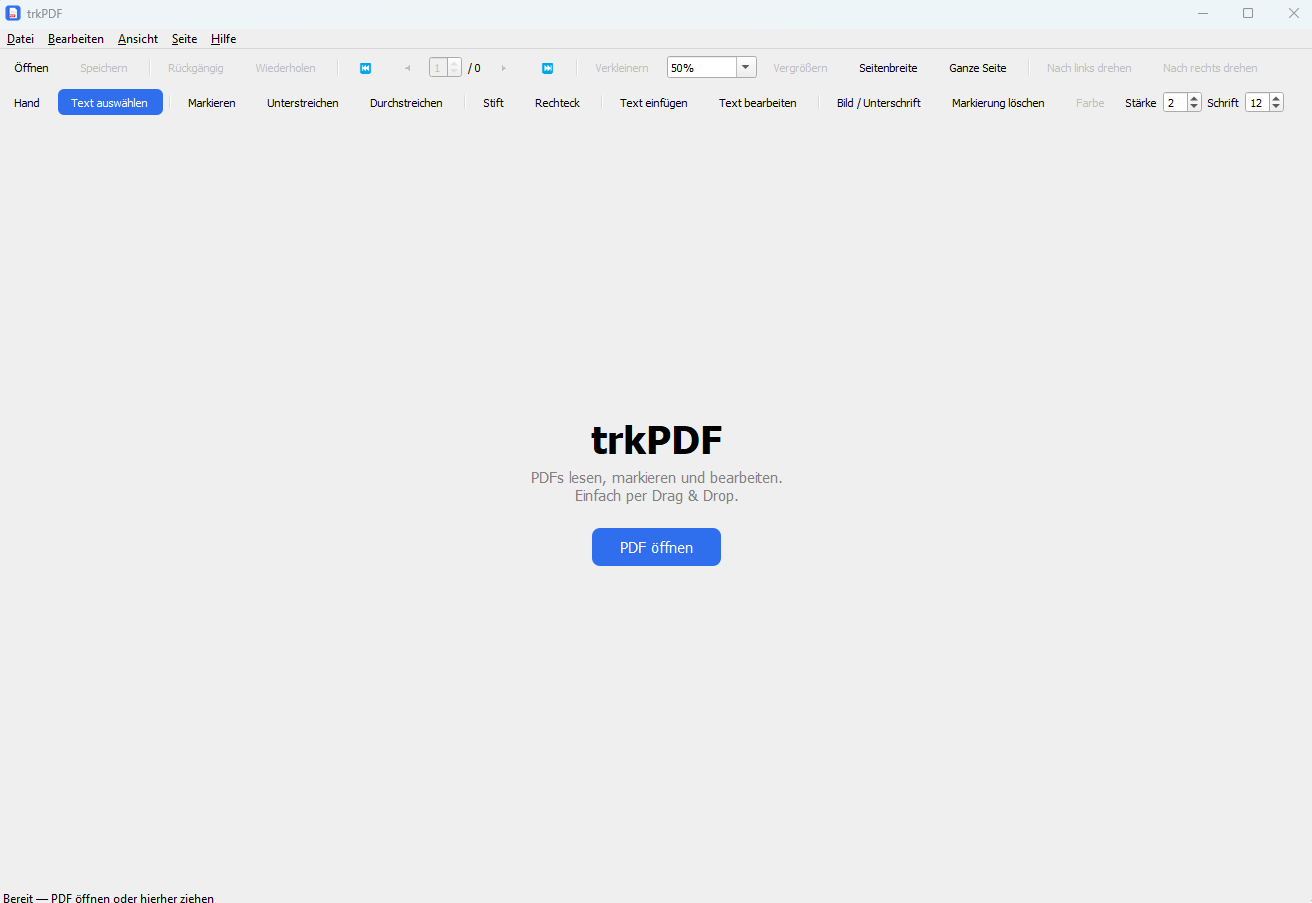Select the Text auswählen tool
Screen dimensions: 1312x903
pyautogui.click(x=110, y=102)
